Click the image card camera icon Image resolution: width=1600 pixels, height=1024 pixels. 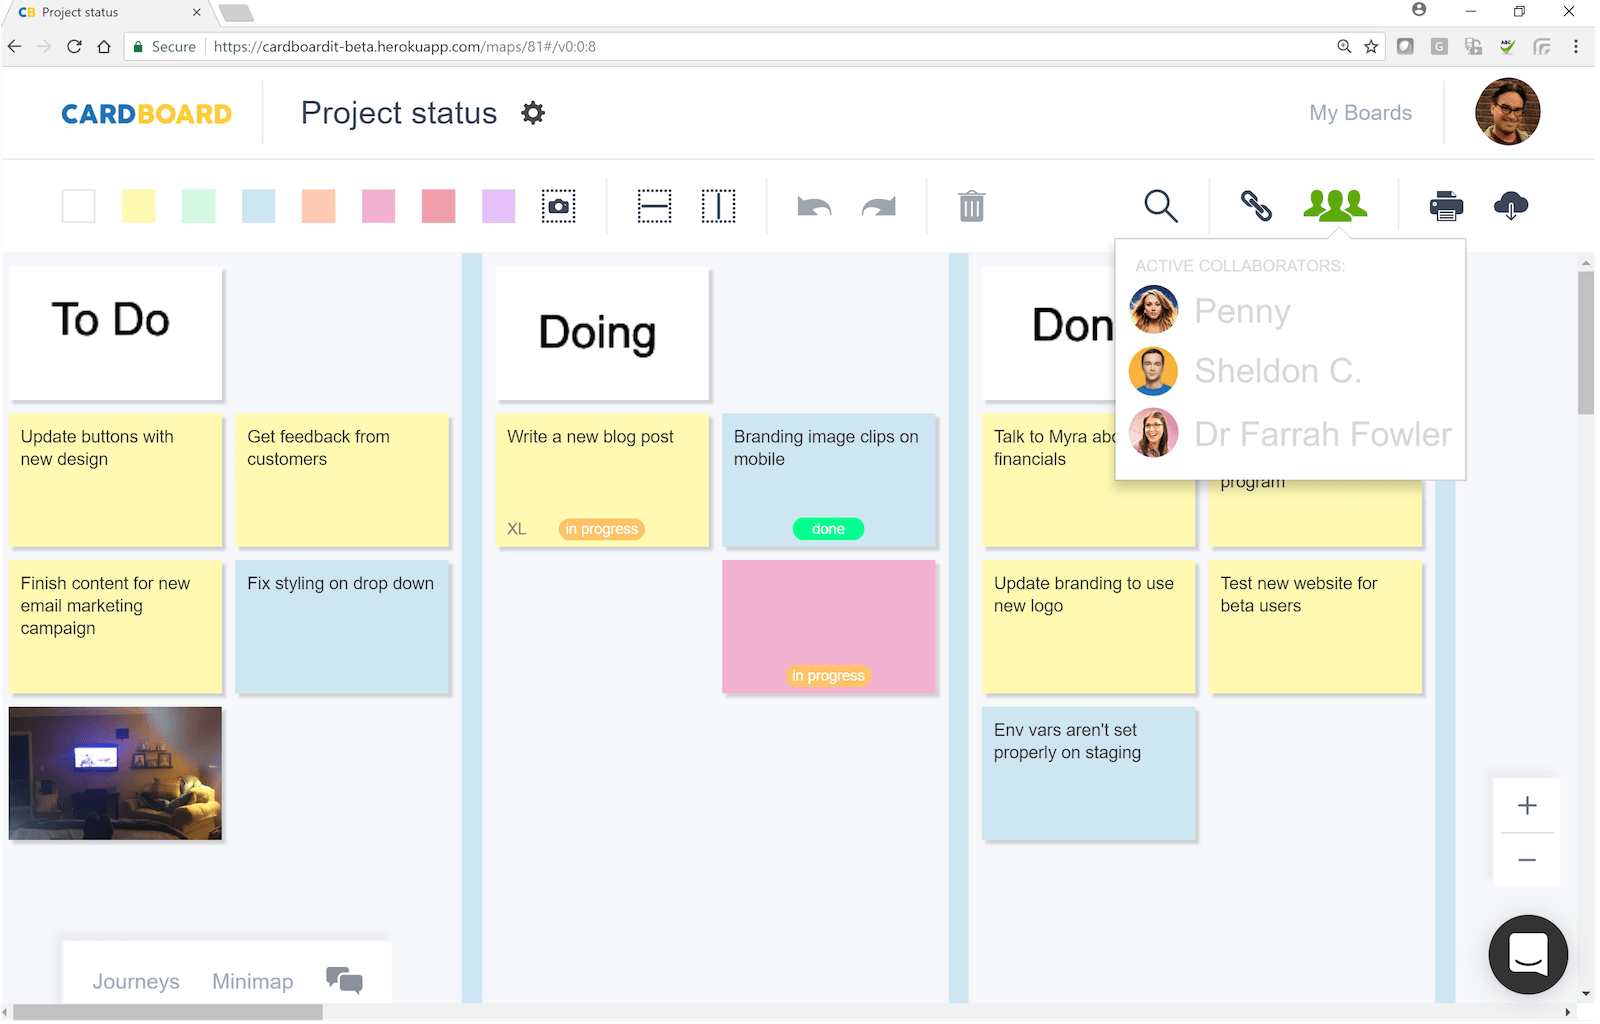pos(559,206)
